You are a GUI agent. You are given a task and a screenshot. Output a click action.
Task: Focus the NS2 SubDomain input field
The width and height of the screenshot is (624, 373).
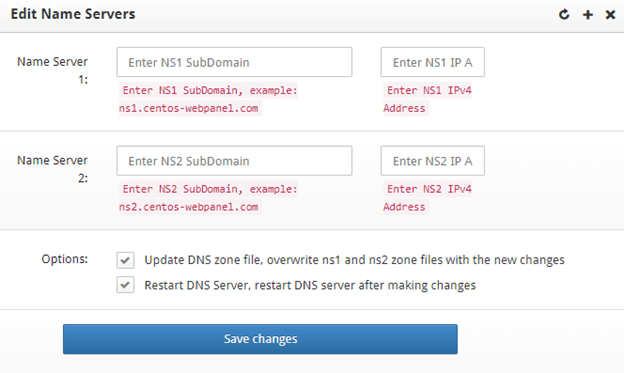[x=234, y=161]
